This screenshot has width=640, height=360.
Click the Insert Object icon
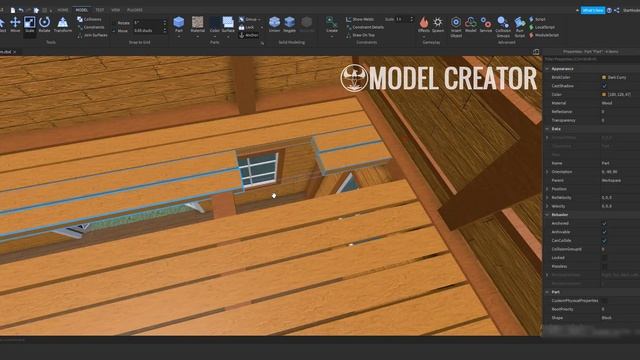[x=456, y=22]
